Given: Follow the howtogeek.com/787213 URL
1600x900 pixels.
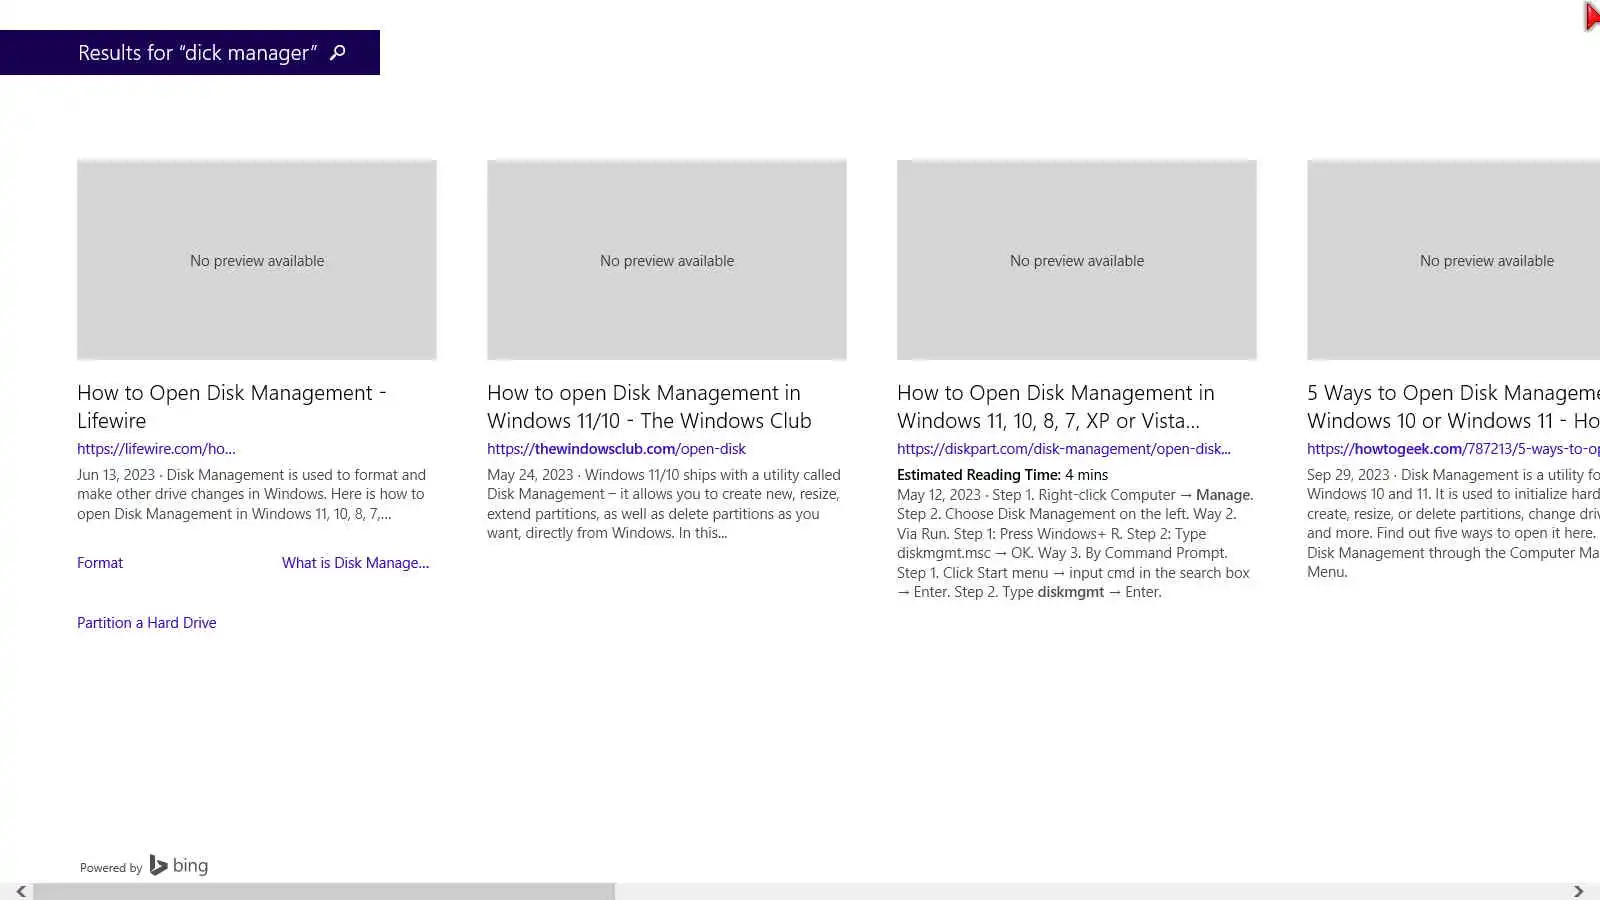Looking at the screenshot, I should [x=1453, y=449].
